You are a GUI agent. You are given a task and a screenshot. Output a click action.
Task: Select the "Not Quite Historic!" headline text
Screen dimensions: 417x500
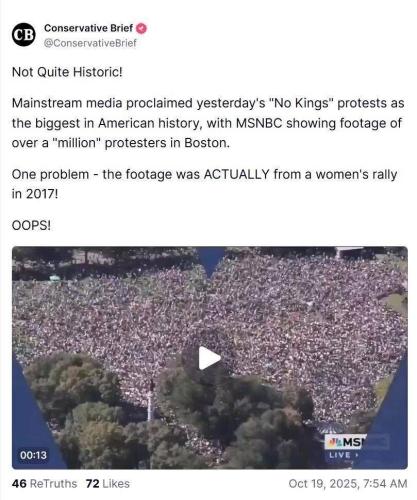click(x=67, y=72)
